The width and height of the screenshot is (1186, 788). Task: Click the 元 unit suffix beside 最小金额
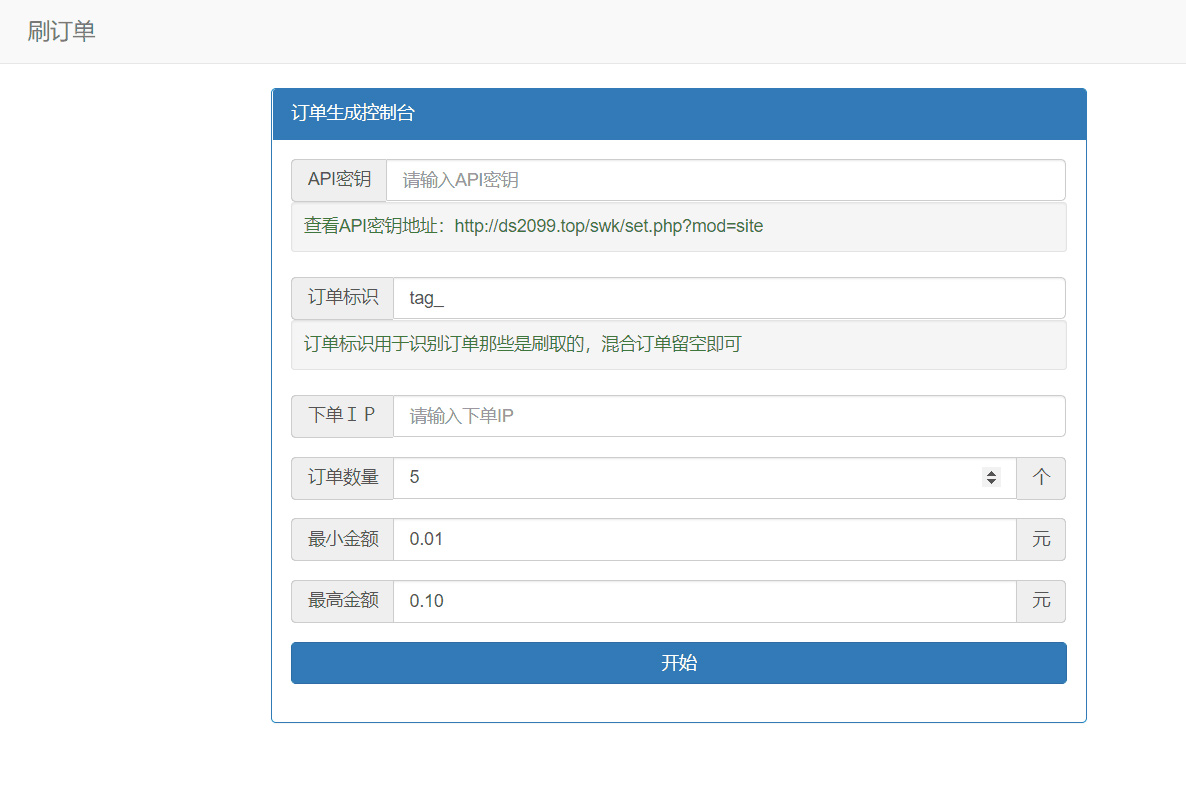(x=1041, y=540)
